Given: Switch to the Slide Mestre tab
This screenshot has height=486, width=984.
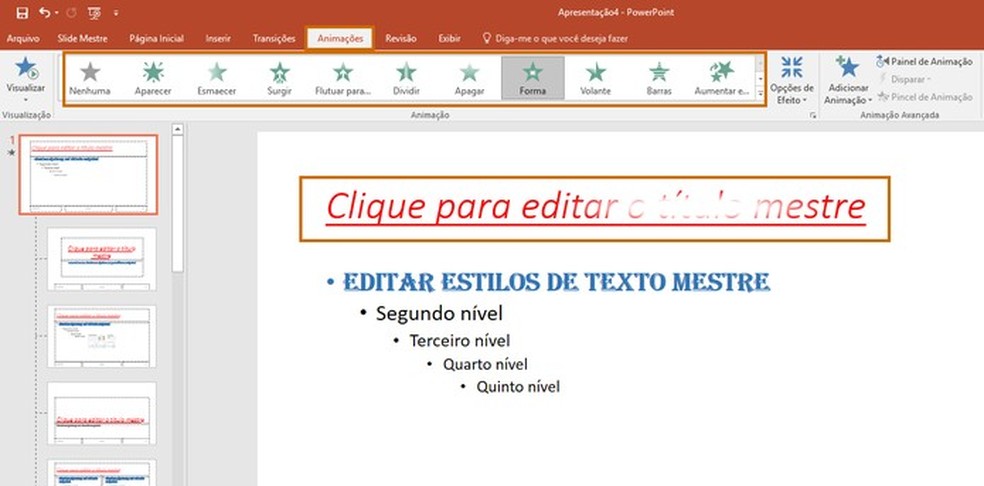Looking at the screenshot, I should (82, 38).
